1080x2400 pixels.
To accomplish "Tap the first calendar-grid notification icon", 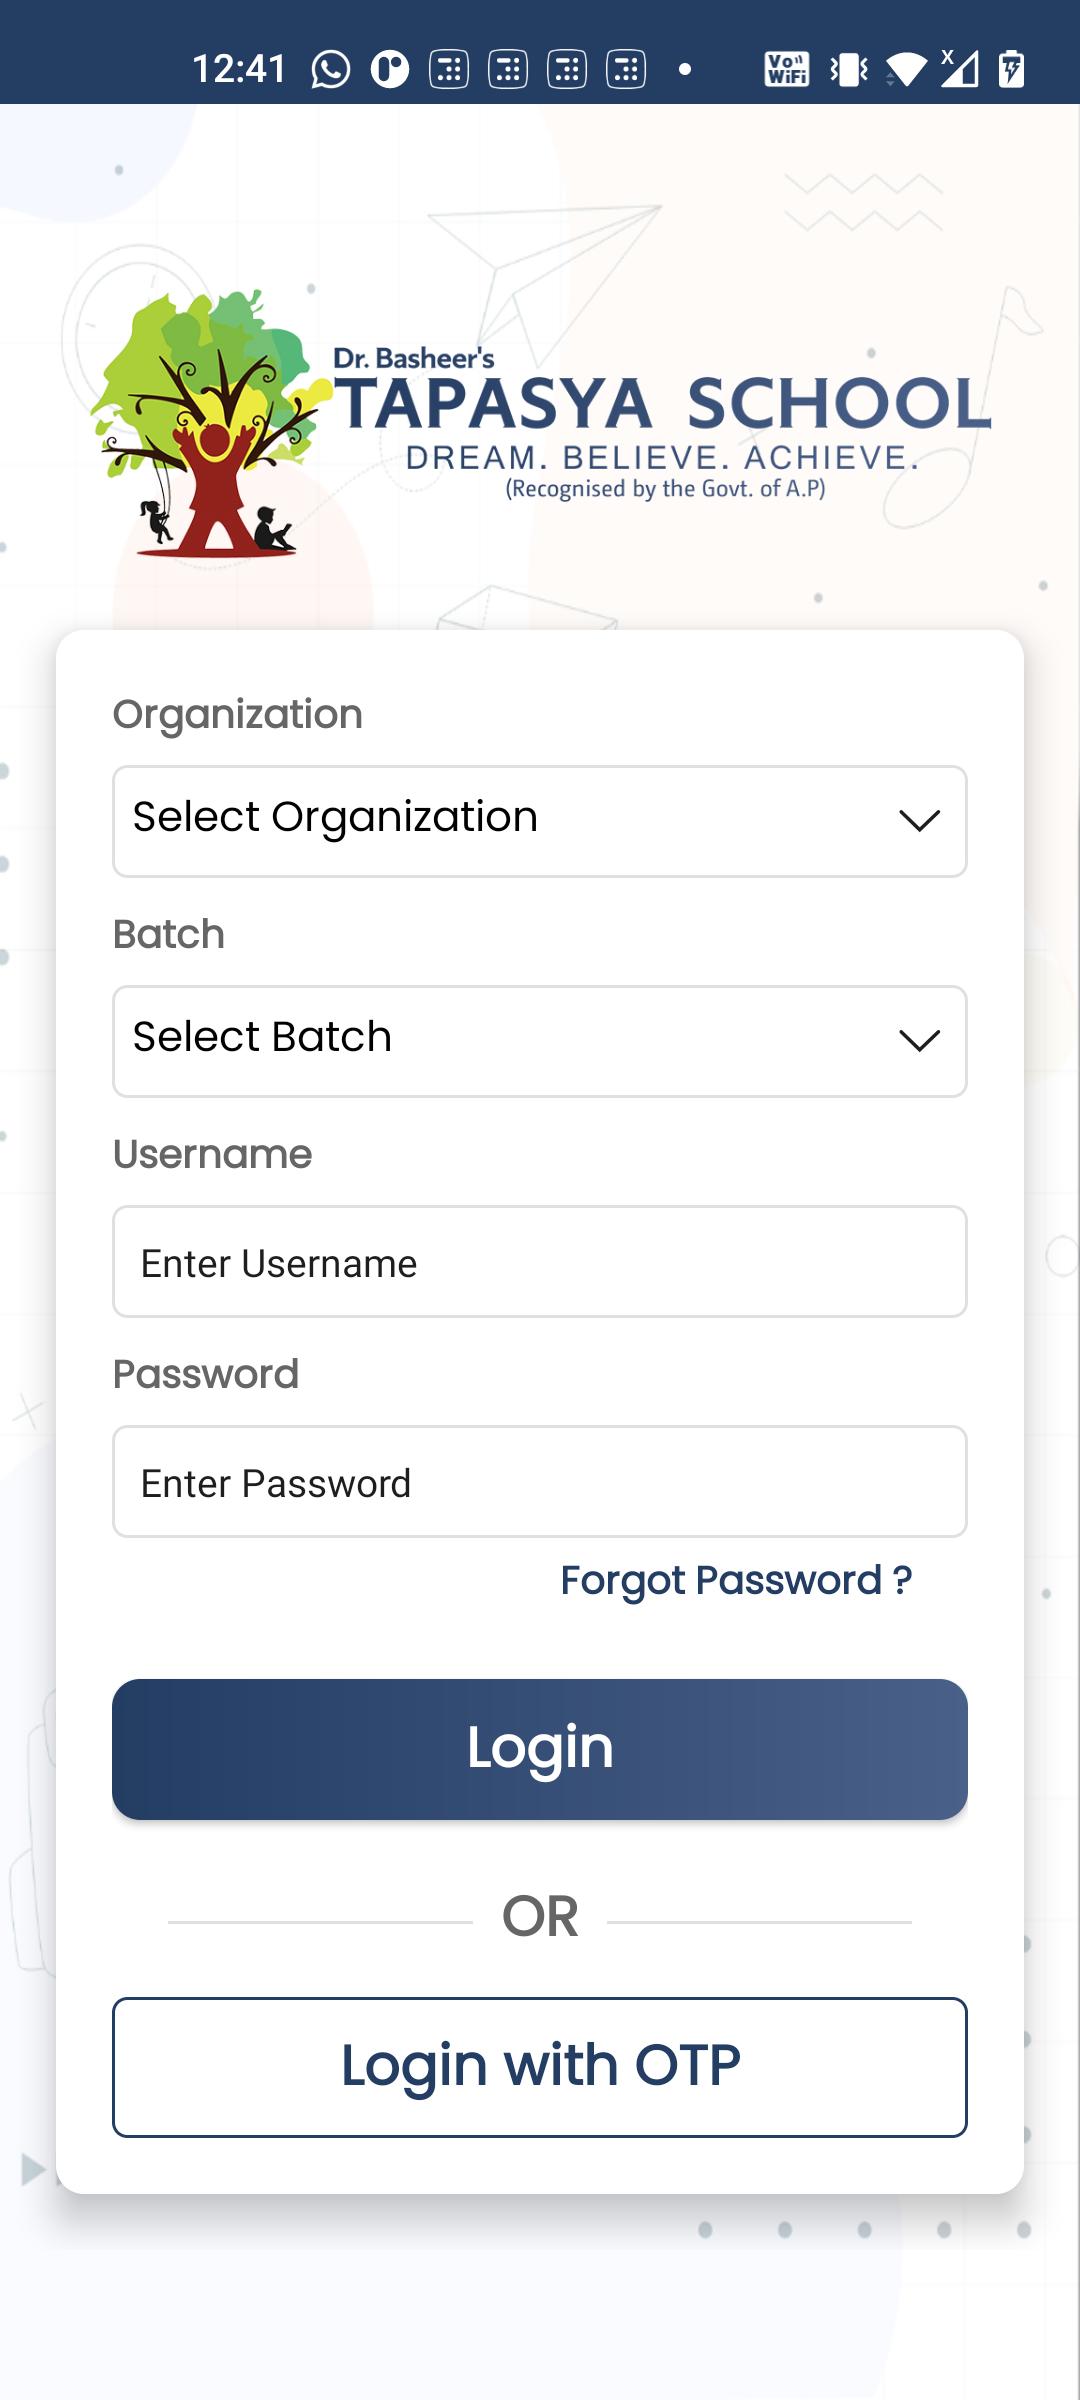I will tap(449, 69).
